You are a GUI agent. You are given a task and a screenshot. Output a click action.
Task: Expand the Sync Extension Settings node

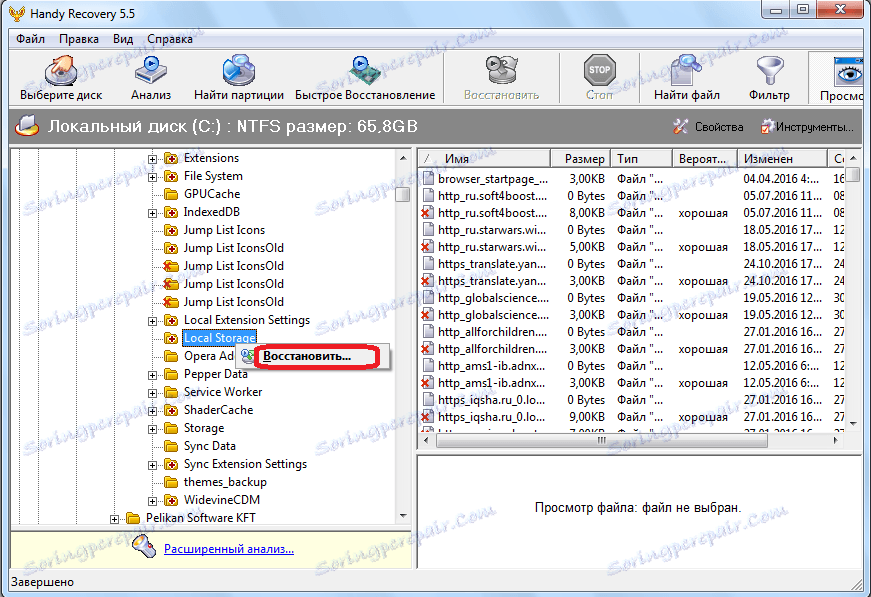click(x=152, y=465)
